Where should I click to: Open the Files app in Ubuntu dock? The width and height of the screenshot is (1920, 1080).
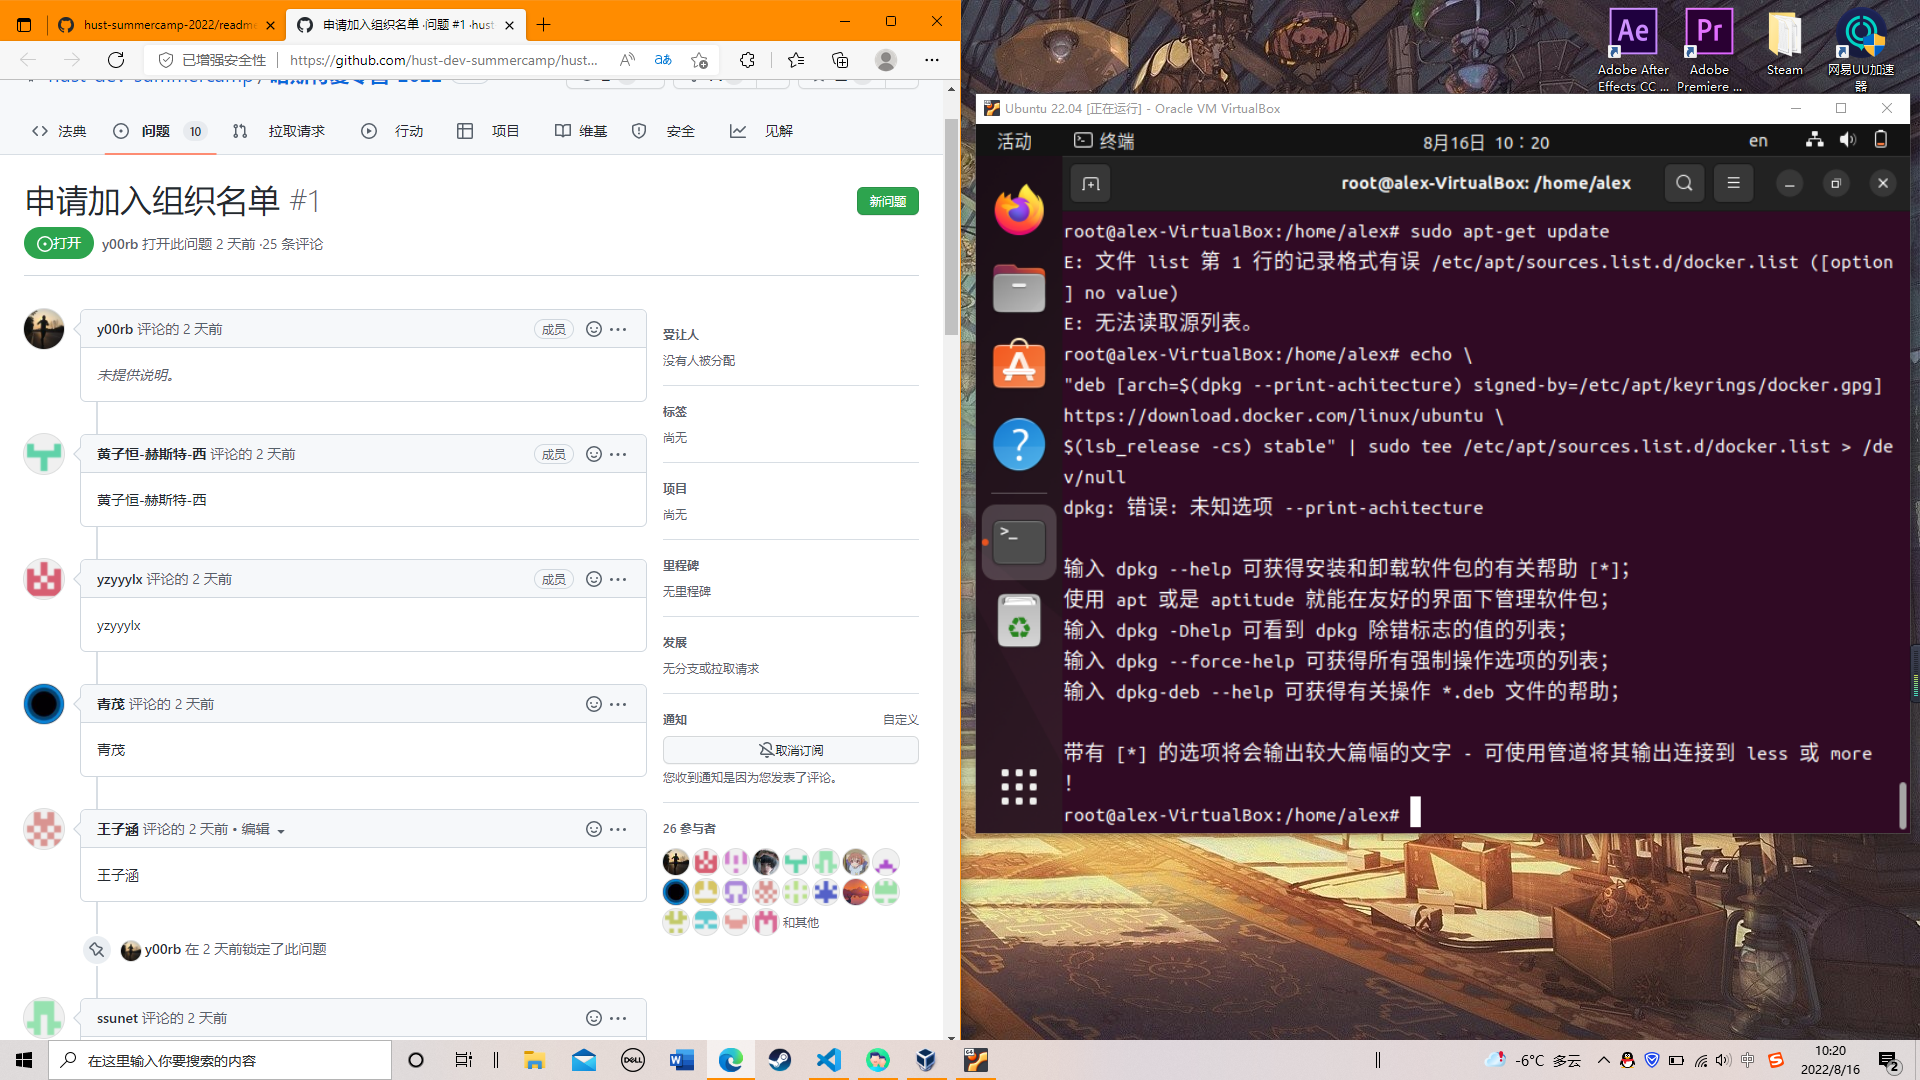[x=1019, y=288]
